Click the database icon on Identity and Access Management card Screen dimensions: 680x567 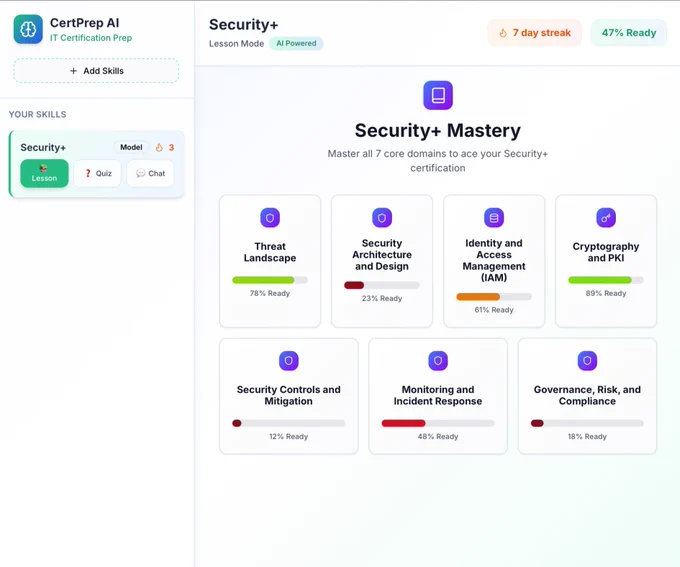494,218
